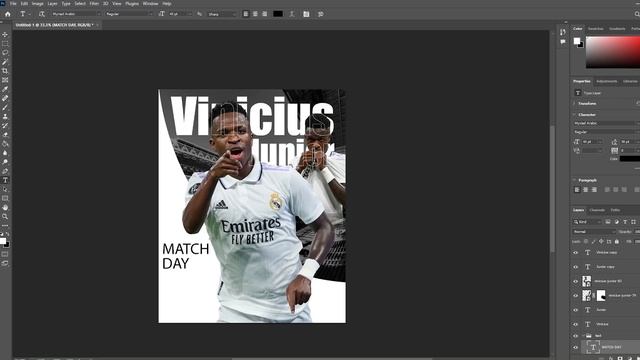
Task: Open the File menu
Action: [13, 4]
